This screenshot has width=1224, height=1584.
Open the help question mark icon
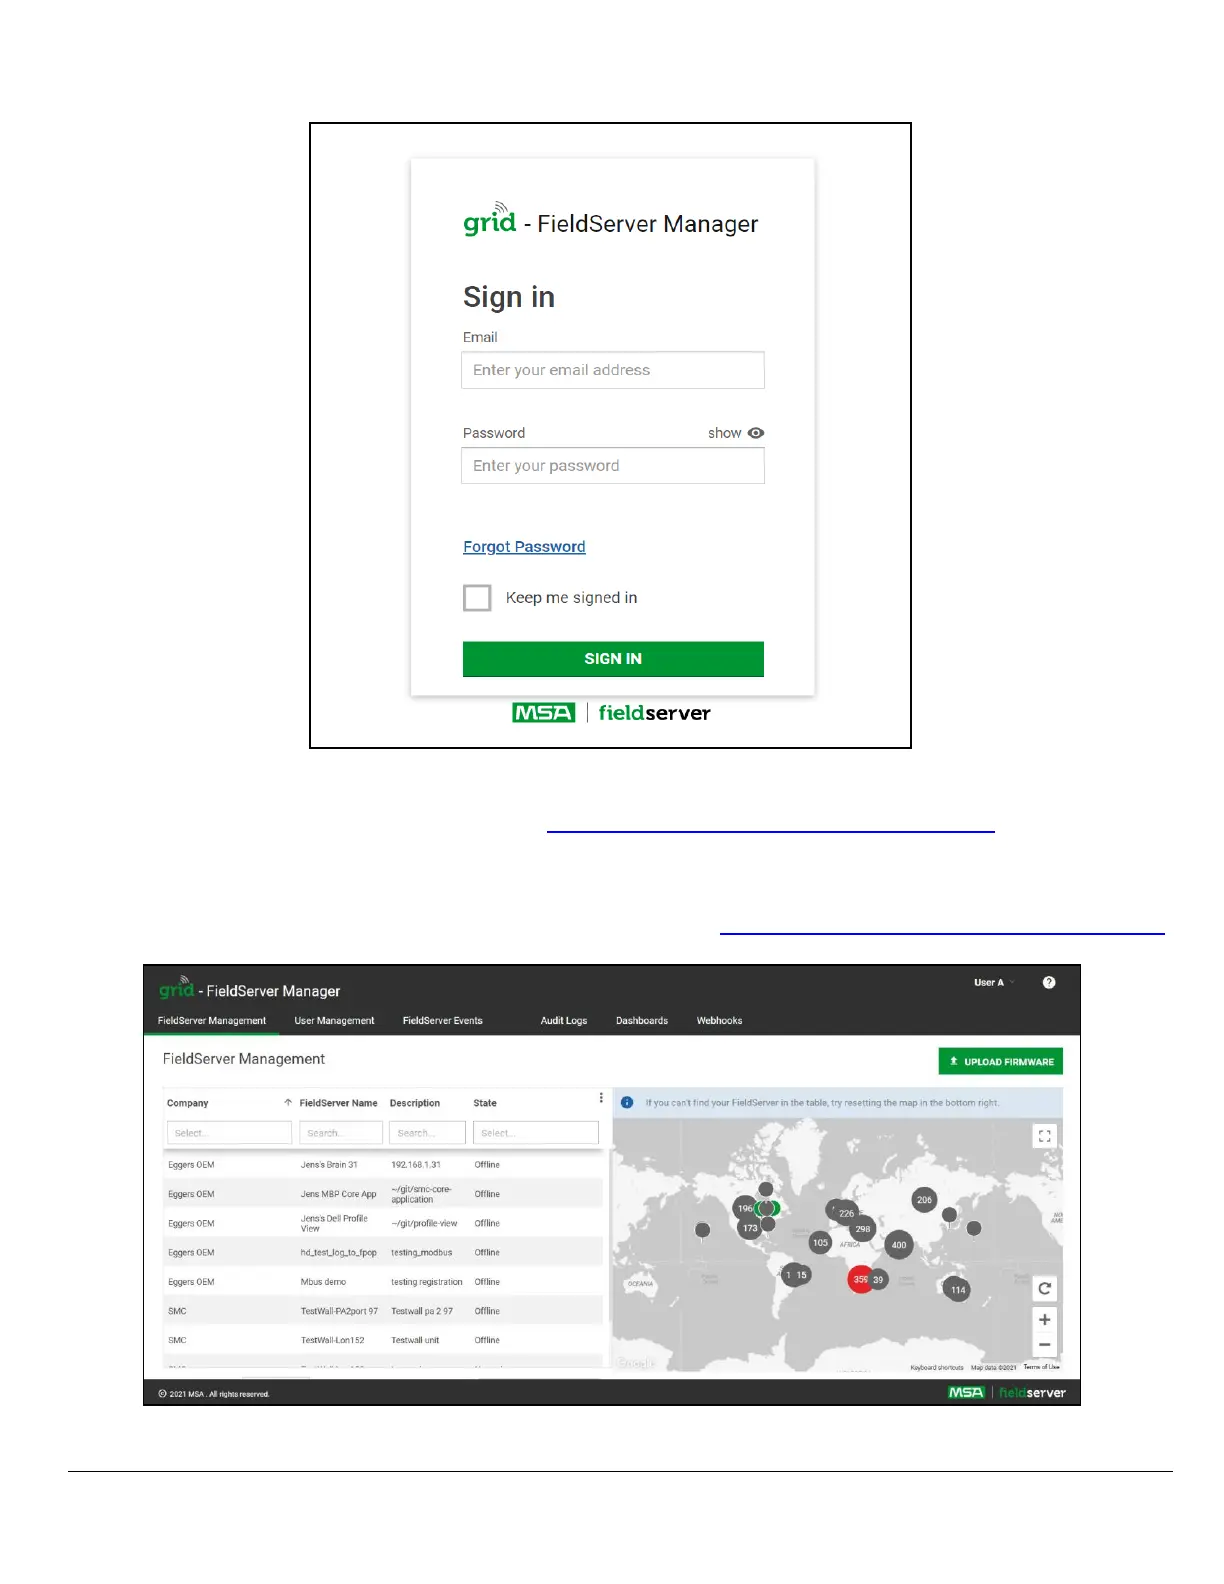(1049, 983)
